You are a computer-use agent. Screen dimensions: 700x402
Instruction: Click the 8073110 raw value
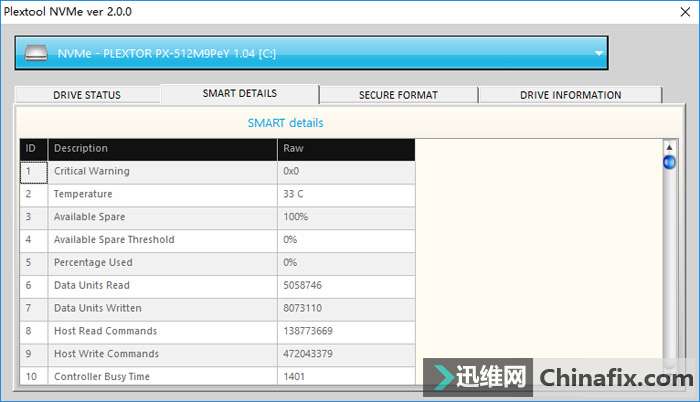pos(302,308)
